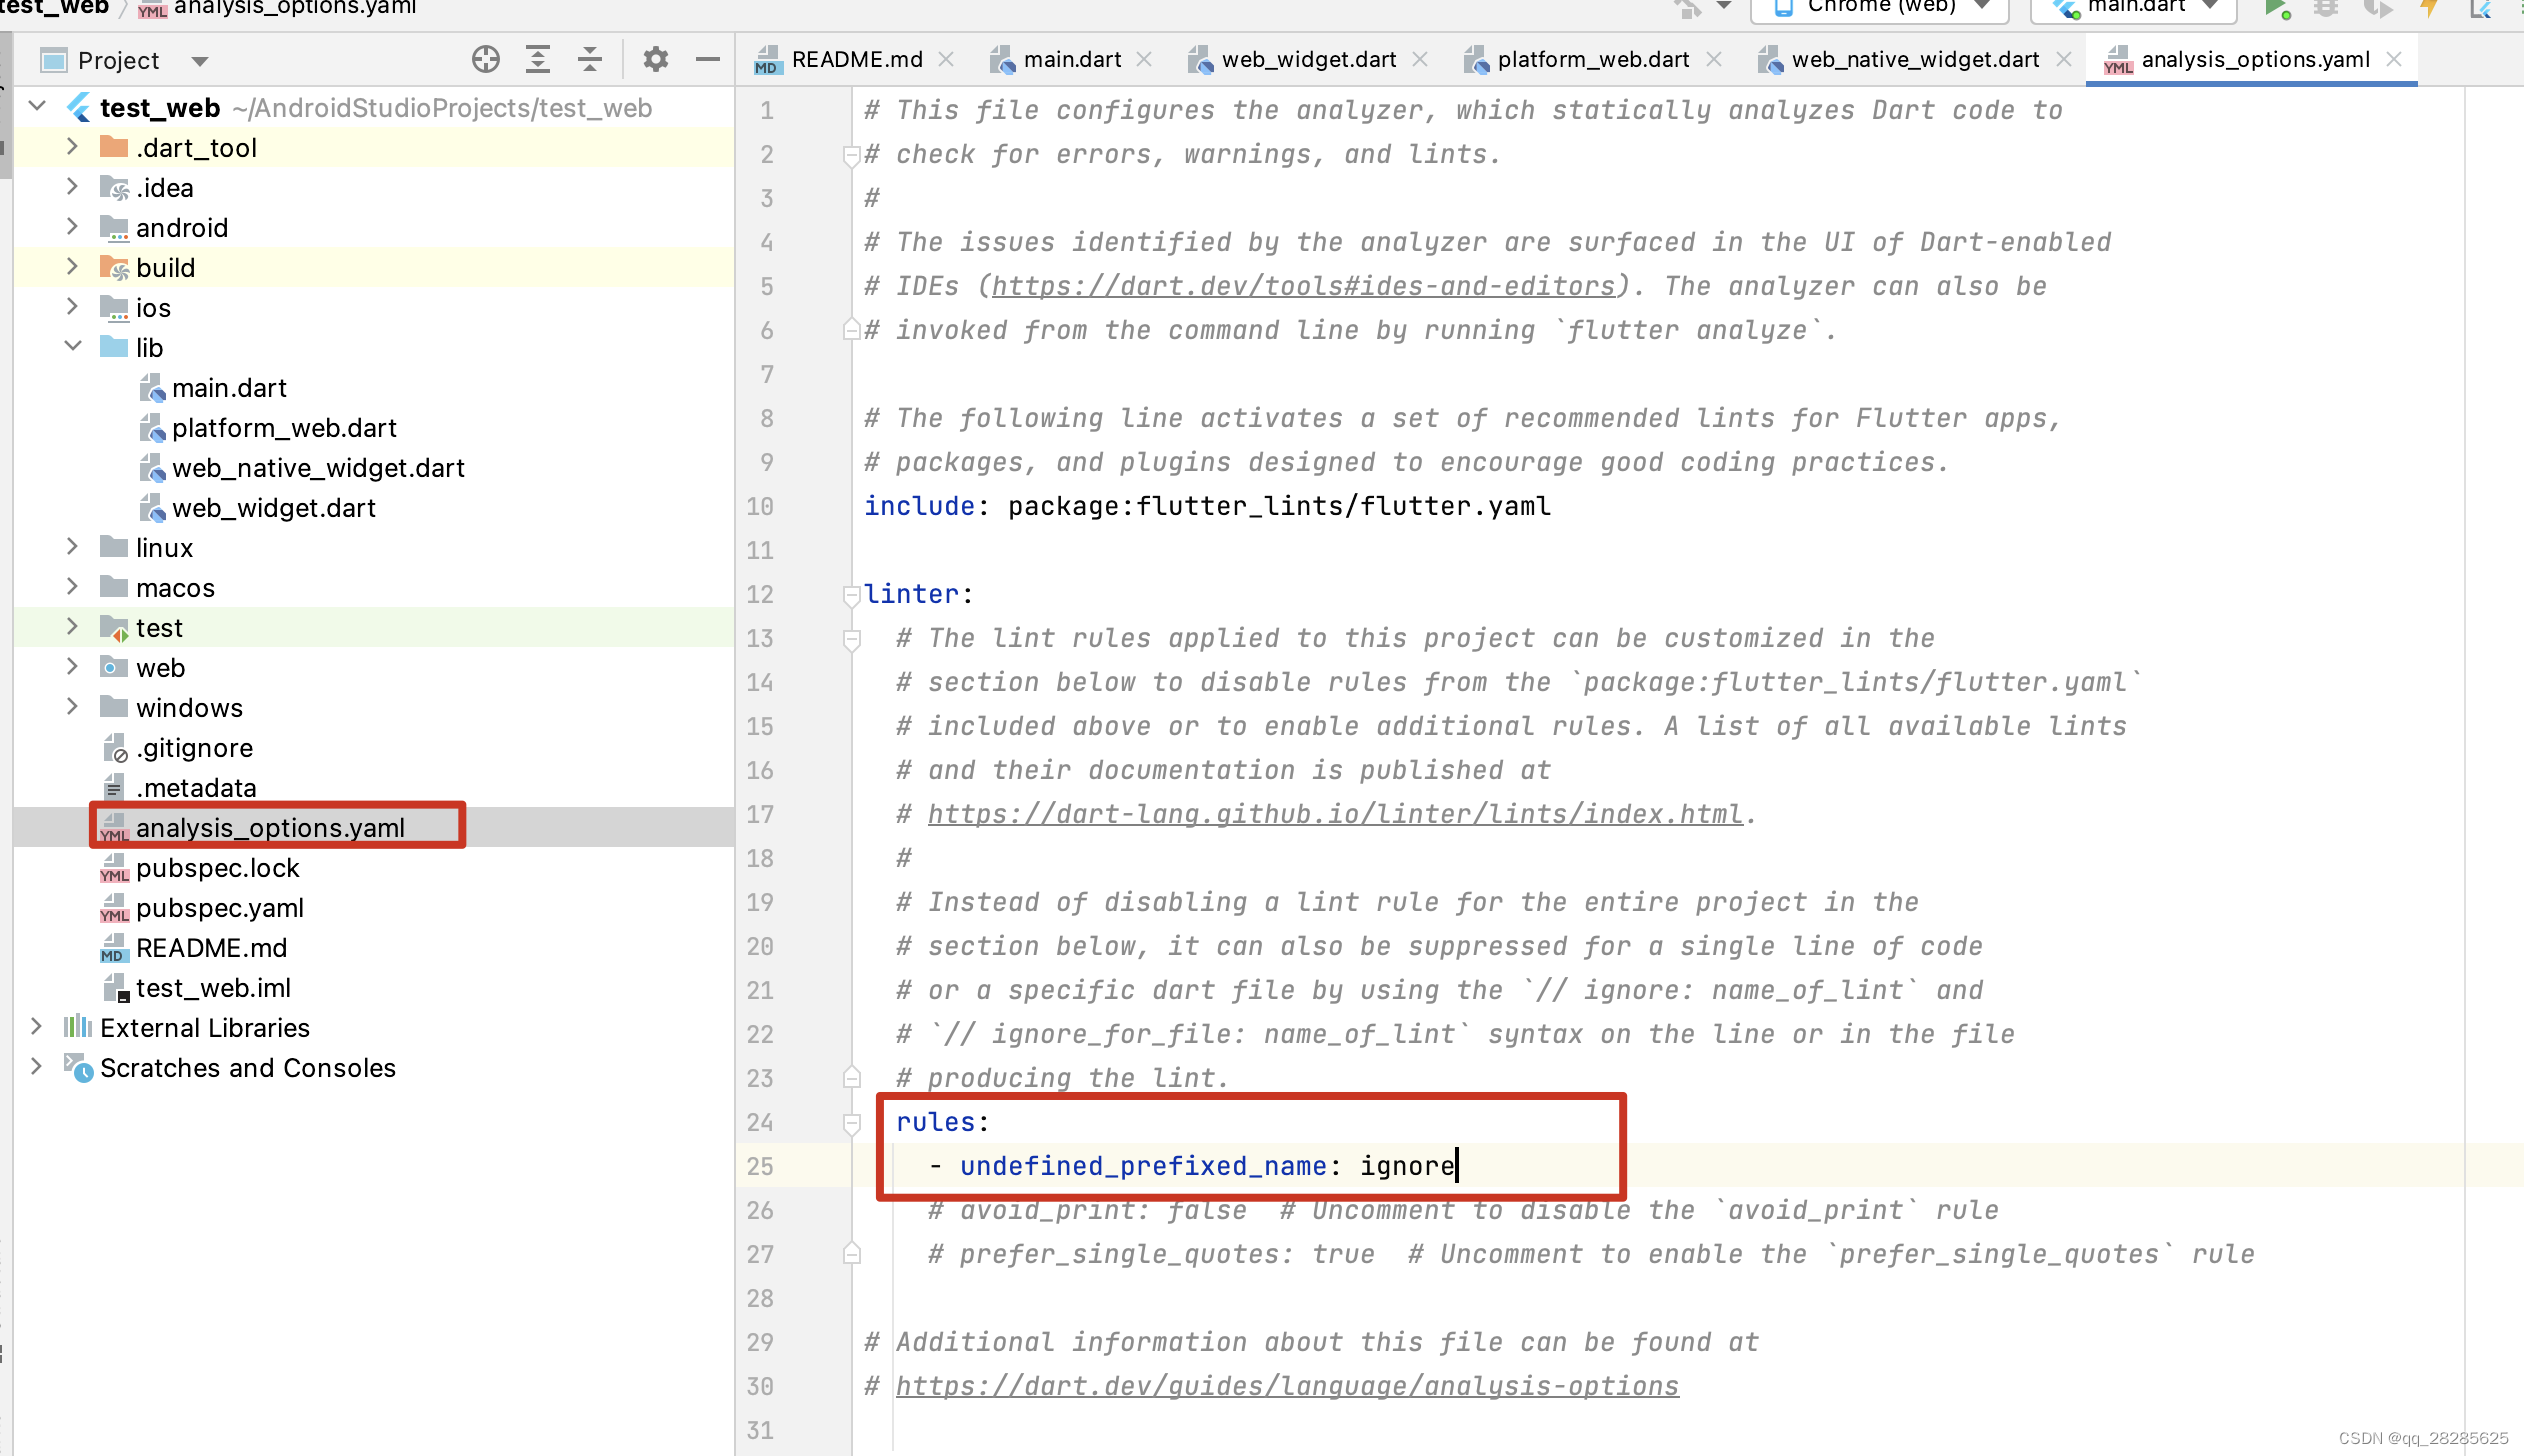Trigger Flutter Hot Reload lightning icon
The image size is (2524, 1456).
point(2429,8)
